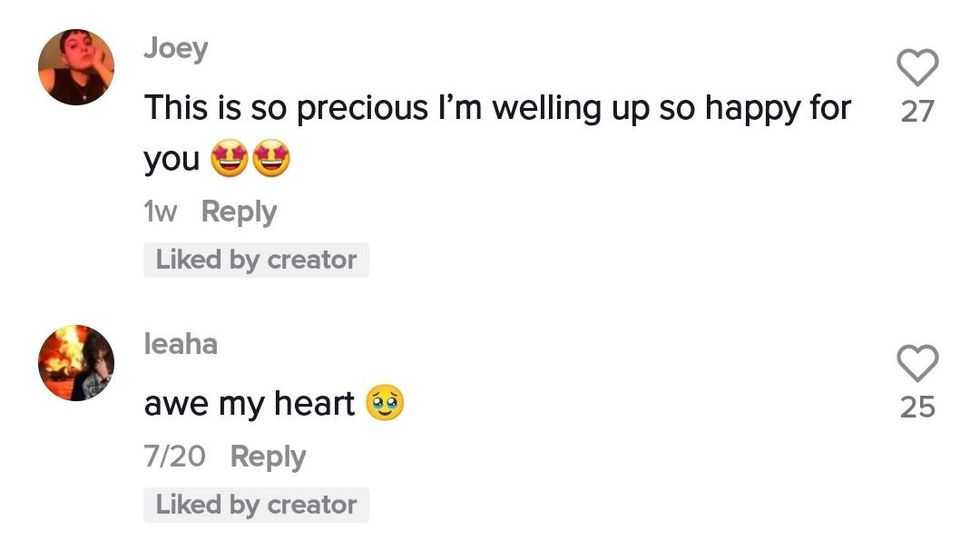Click the first star-eyed emoji in Joey's comment
This screenshot has height=541, width=980.
pos(228,159)
